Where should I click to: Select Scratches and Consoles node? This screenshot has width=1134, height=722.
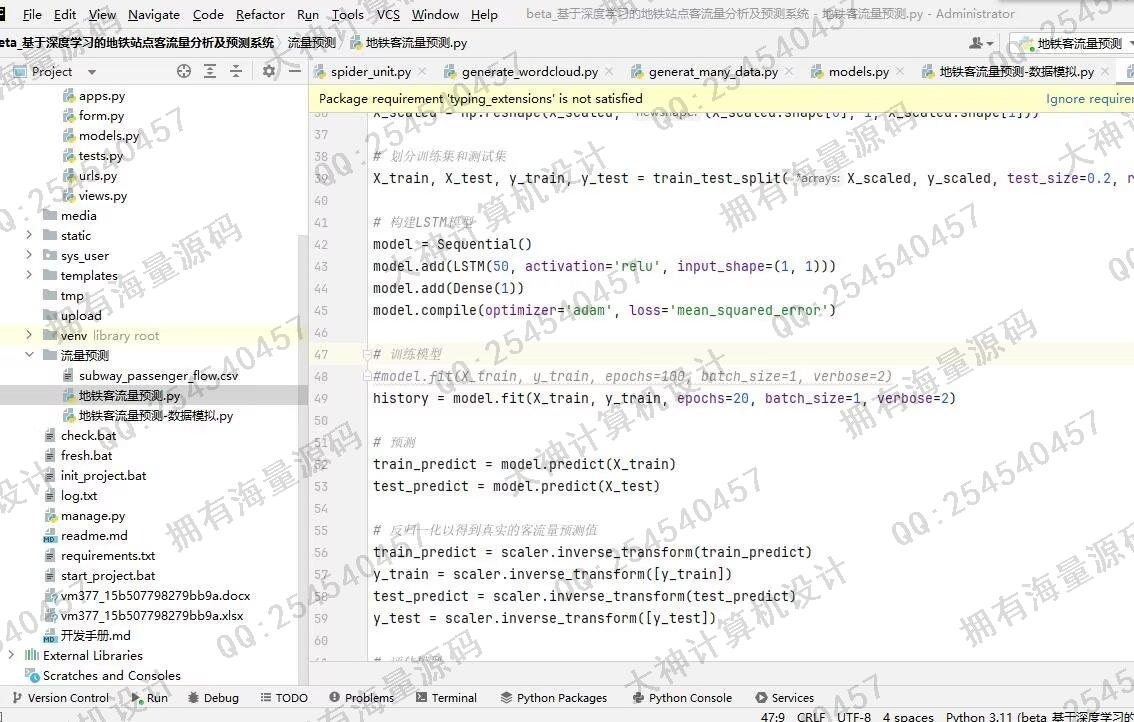pyautogui.click(x=111, y=675)
